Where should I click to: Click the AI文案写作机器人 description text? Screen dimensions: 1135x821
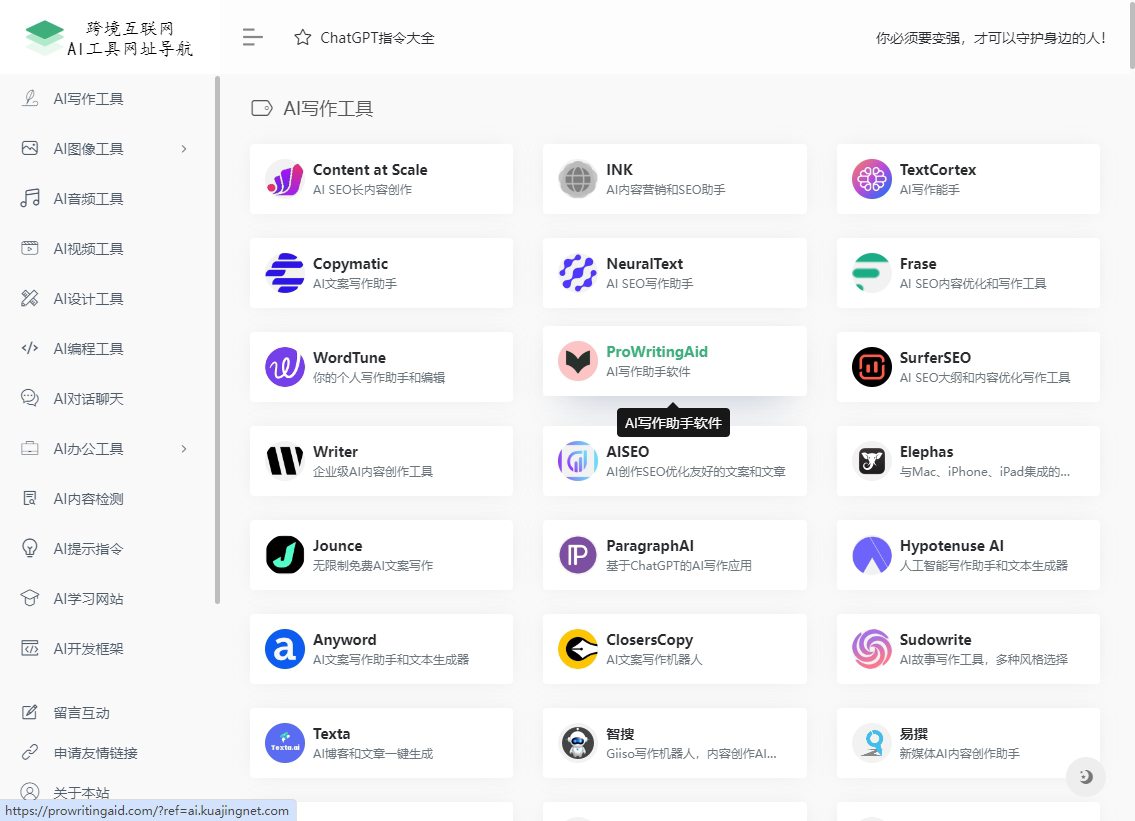point(654,660)
